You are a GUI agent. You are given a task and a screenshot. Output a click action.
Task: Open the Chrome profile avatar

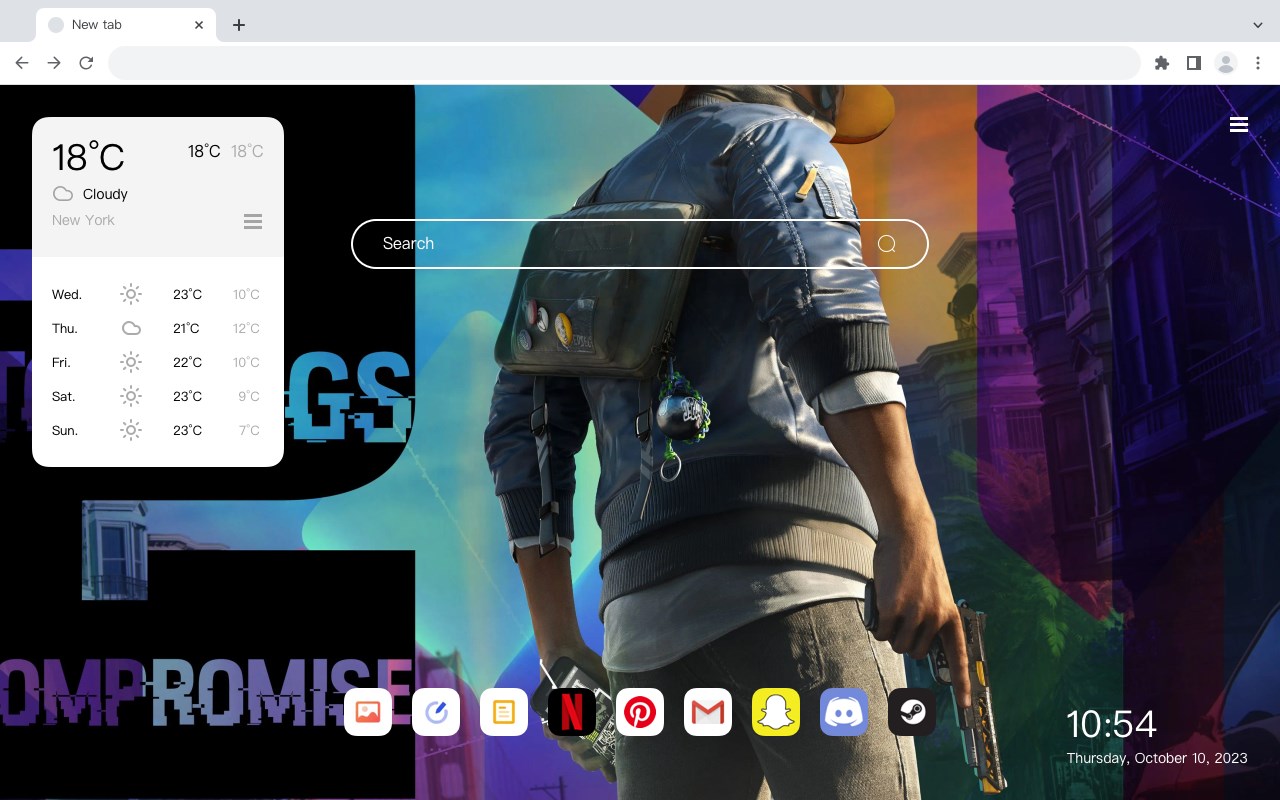pos(1226,63)
